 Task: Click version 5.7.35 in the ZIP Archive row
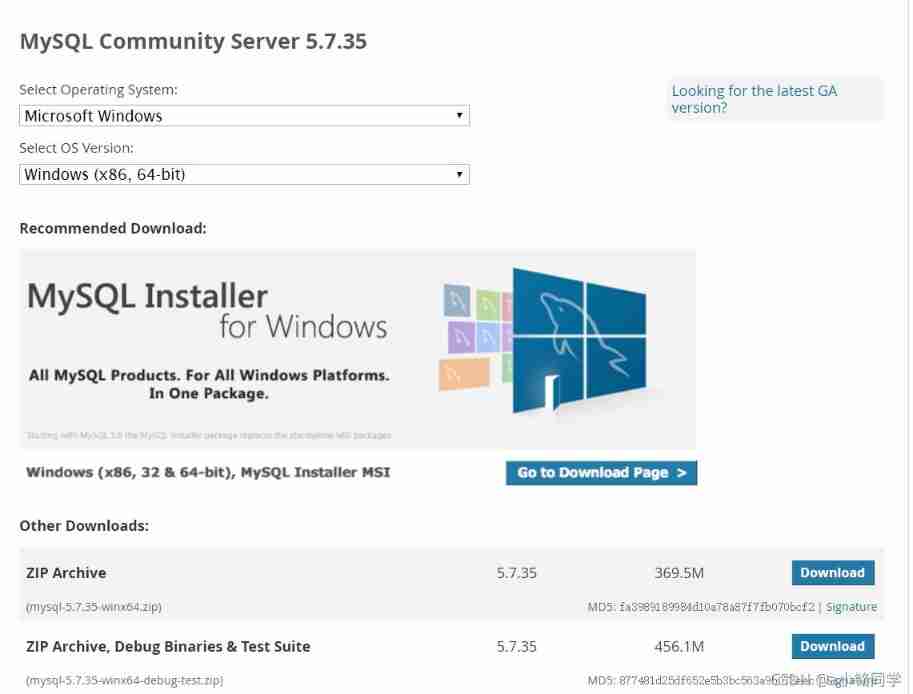point(516,573)
